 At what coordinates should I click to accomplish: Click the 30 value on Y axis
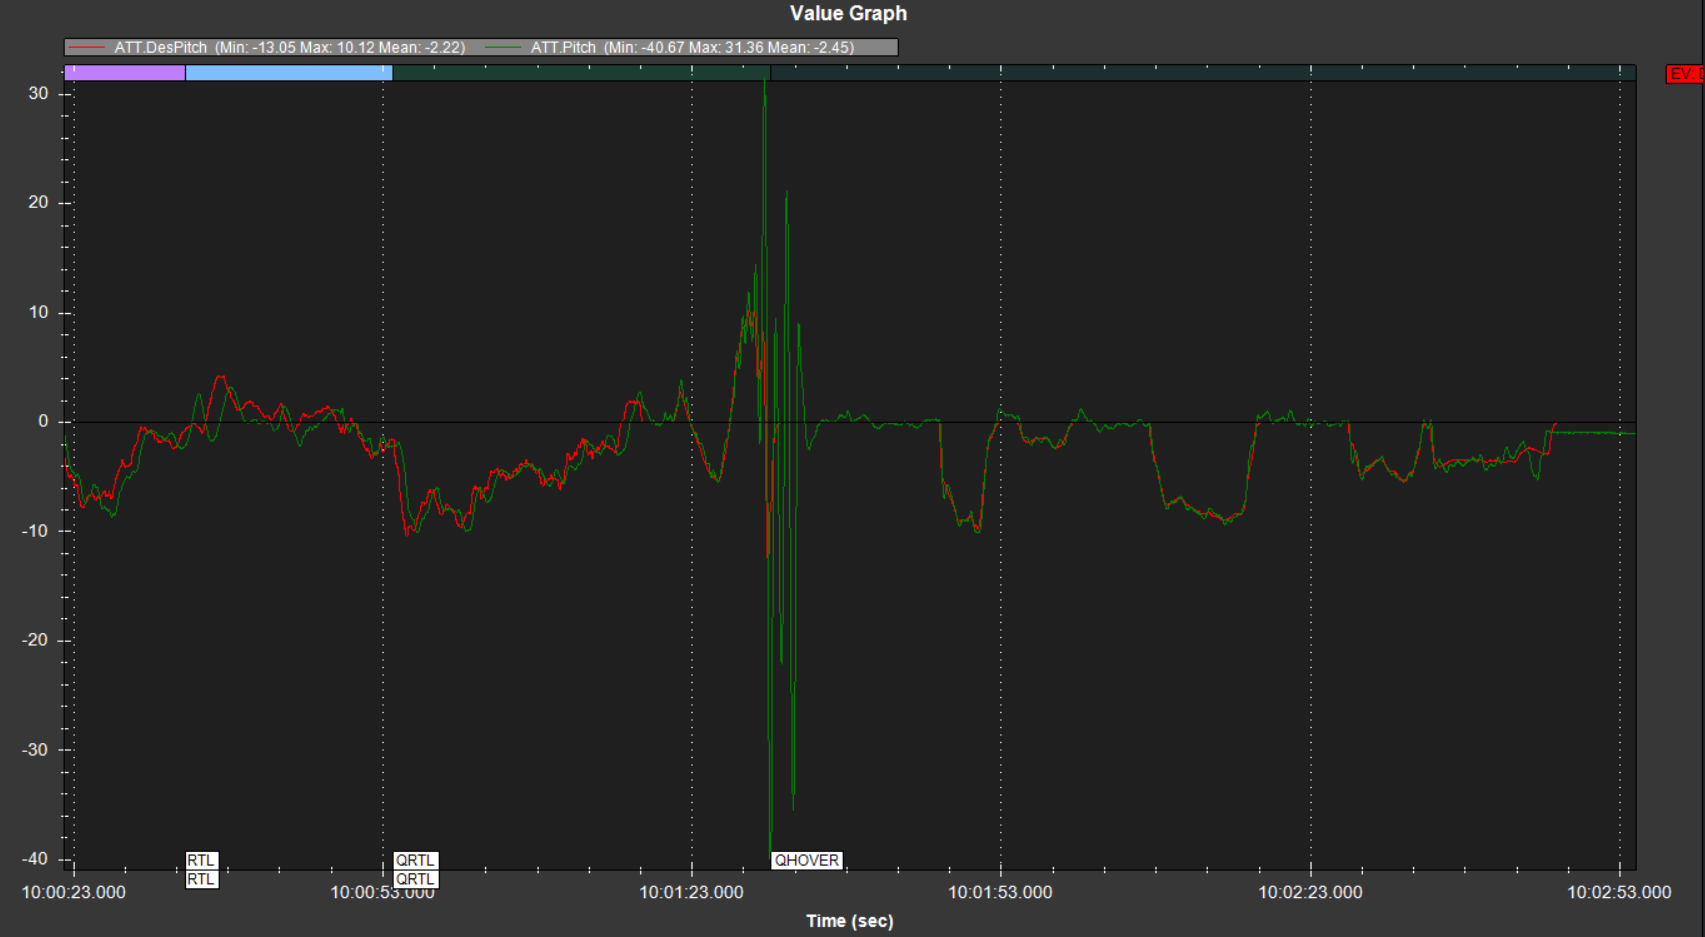[x=38, y=93]
